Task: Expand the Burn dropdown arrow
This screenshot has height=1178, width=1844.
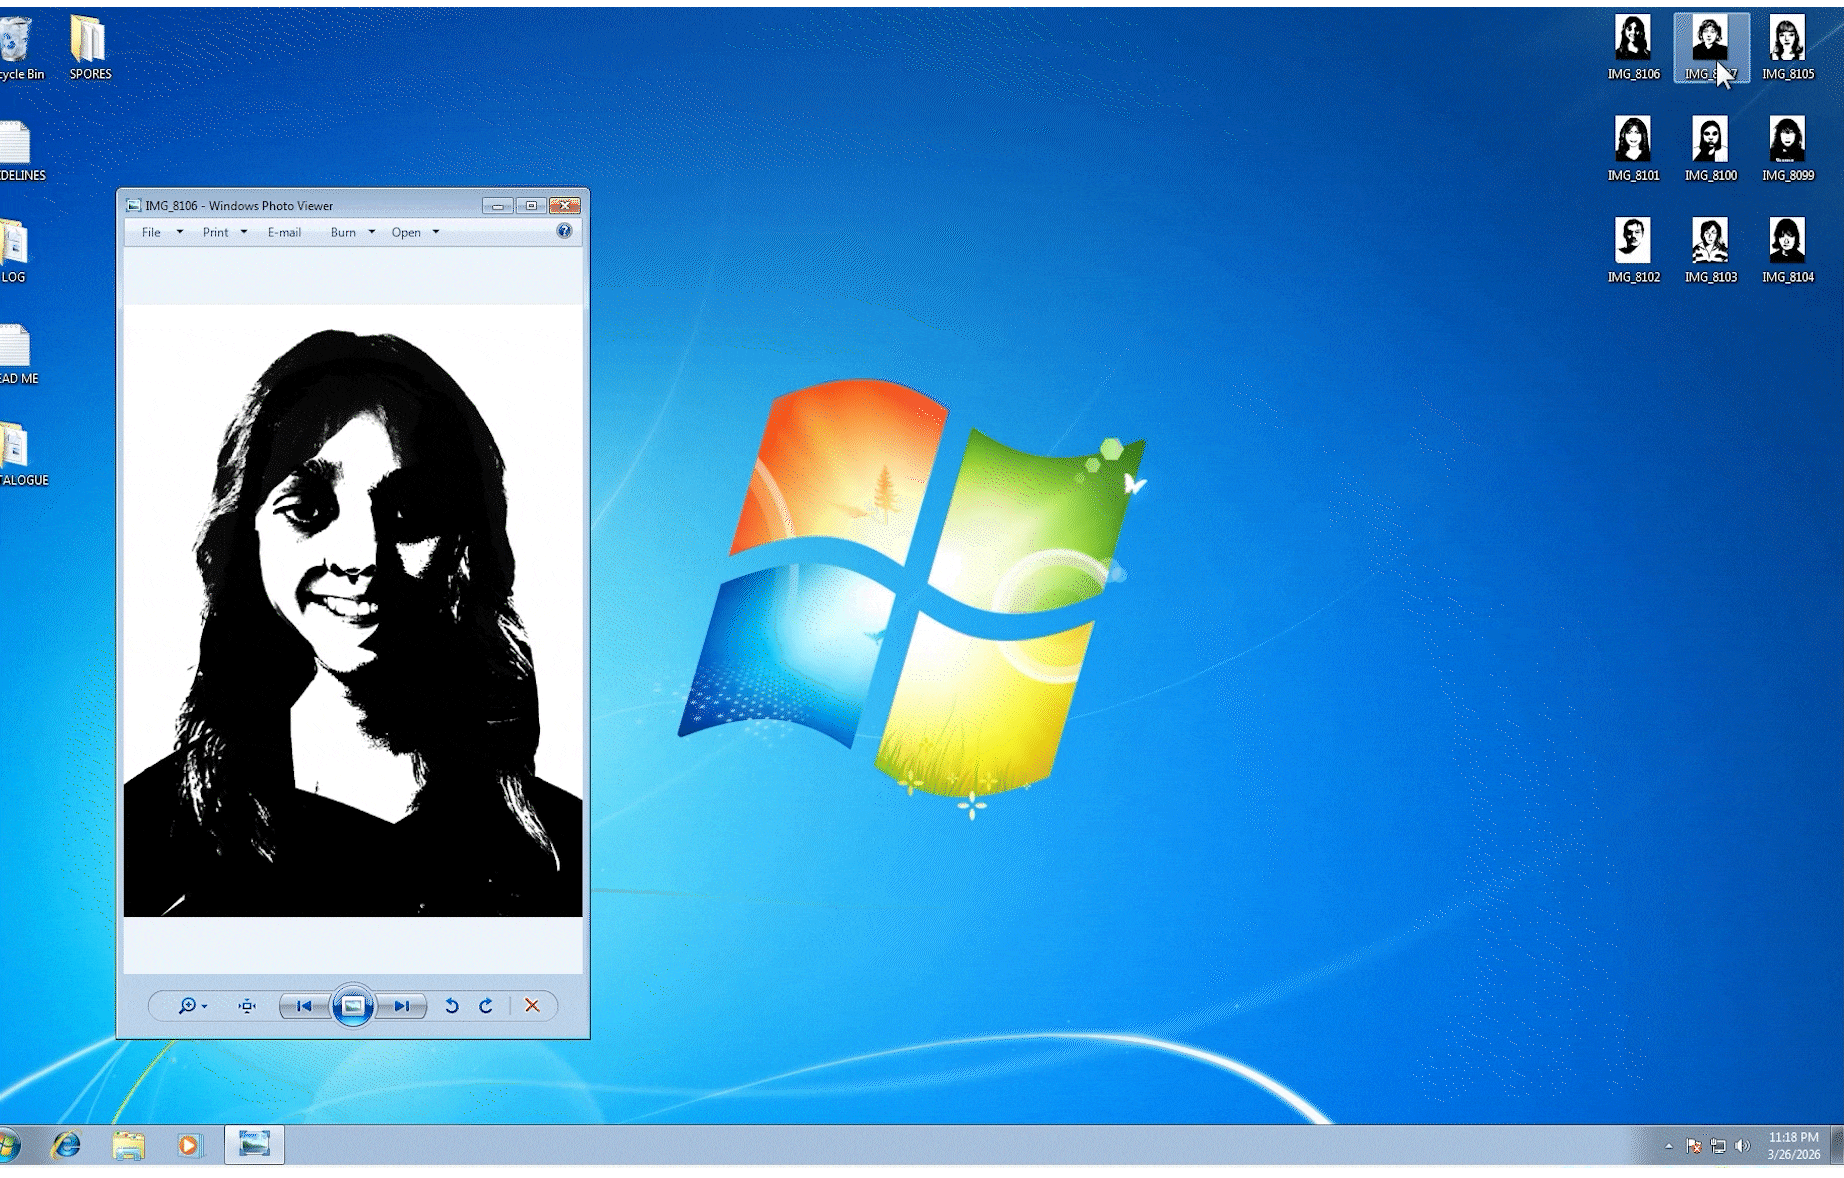Action: 372,232
